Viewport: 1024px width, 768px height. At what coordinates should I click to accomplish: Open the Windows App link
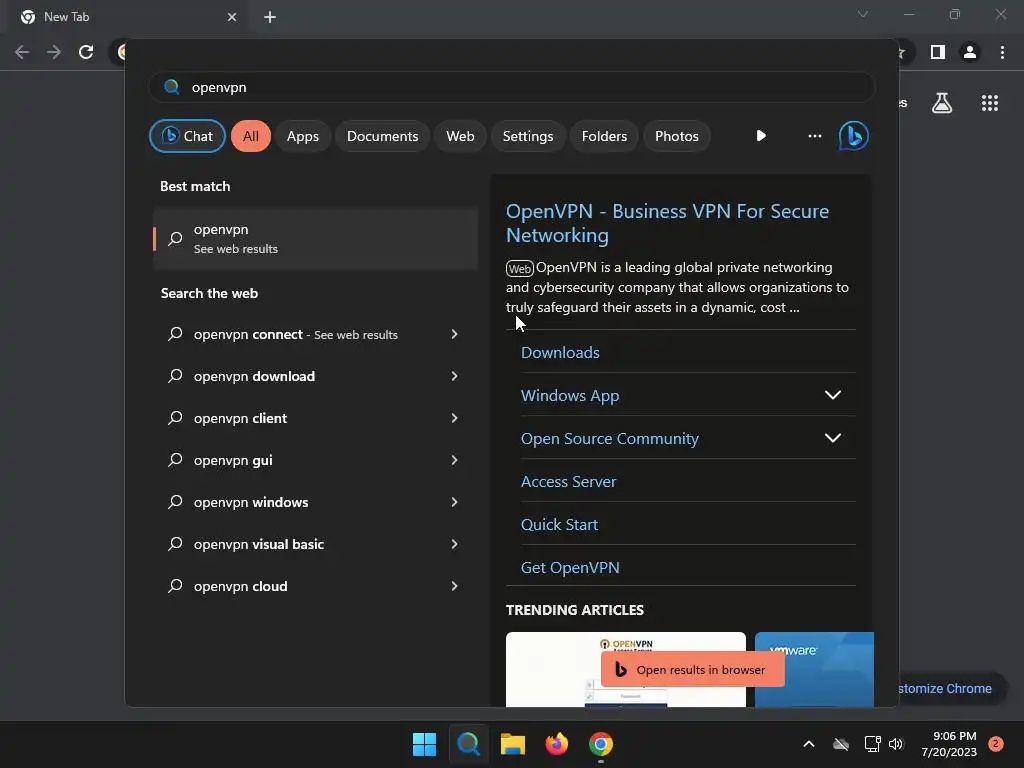[570, 396]
